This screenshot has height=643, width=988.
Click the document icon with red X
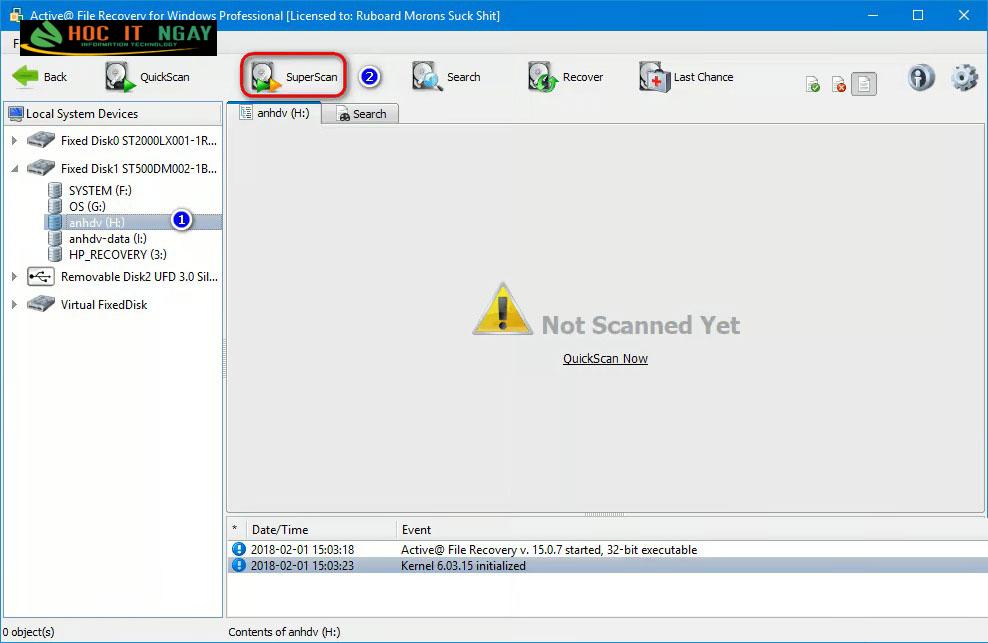(x=839, y=84)
